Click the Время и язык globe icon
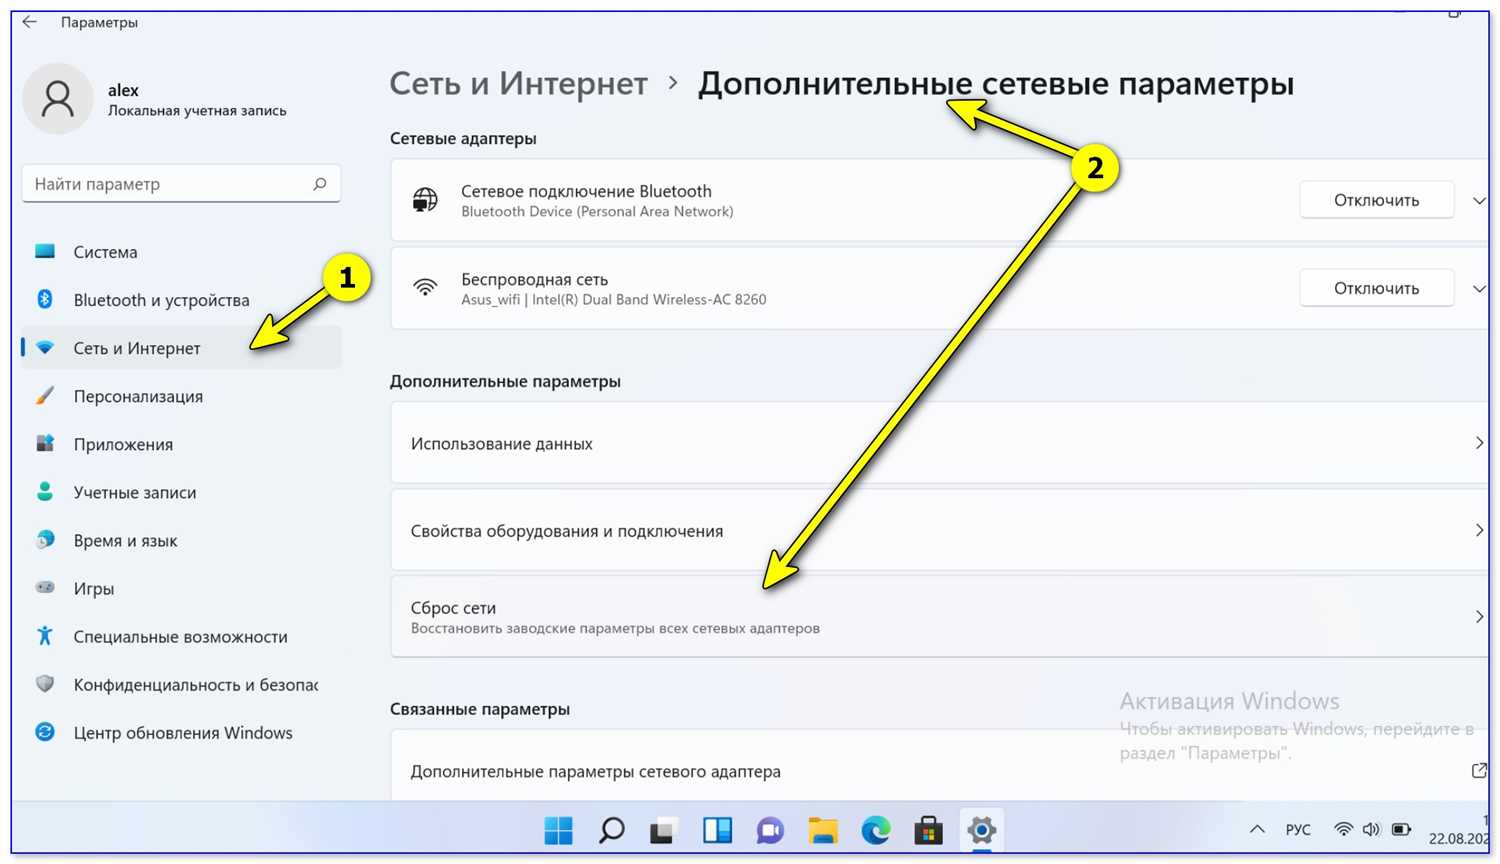1500x864 pixels. pyautogui.click(x=45, y=539)
